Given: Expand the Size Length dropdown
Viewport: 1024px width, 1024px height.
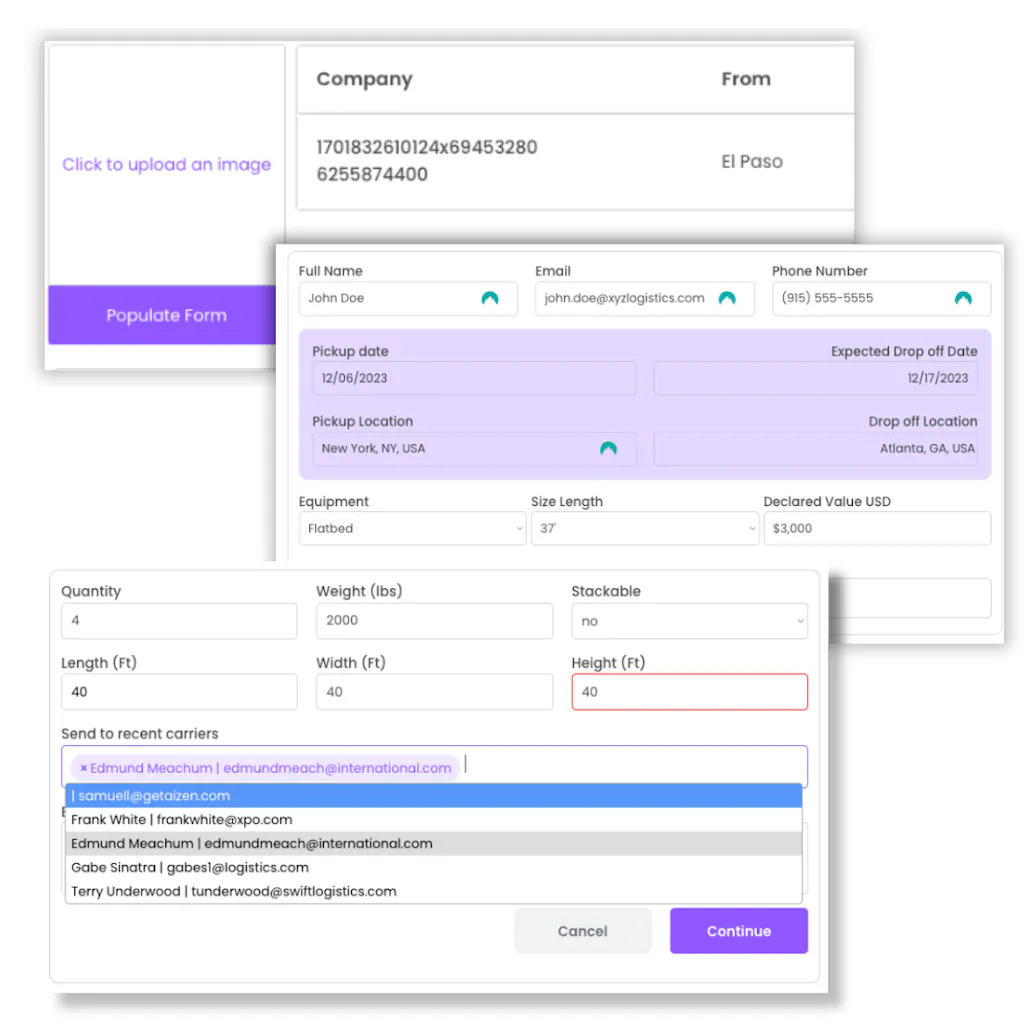Looking at the screenshot, I should tap(644, 528).
